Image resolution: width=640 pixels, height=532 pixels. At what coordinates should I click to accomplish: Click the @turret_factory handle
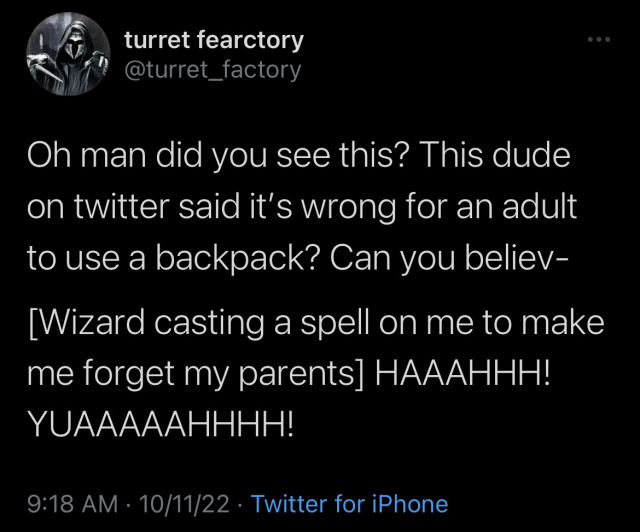pyautogui.click(x=212, y=70)
